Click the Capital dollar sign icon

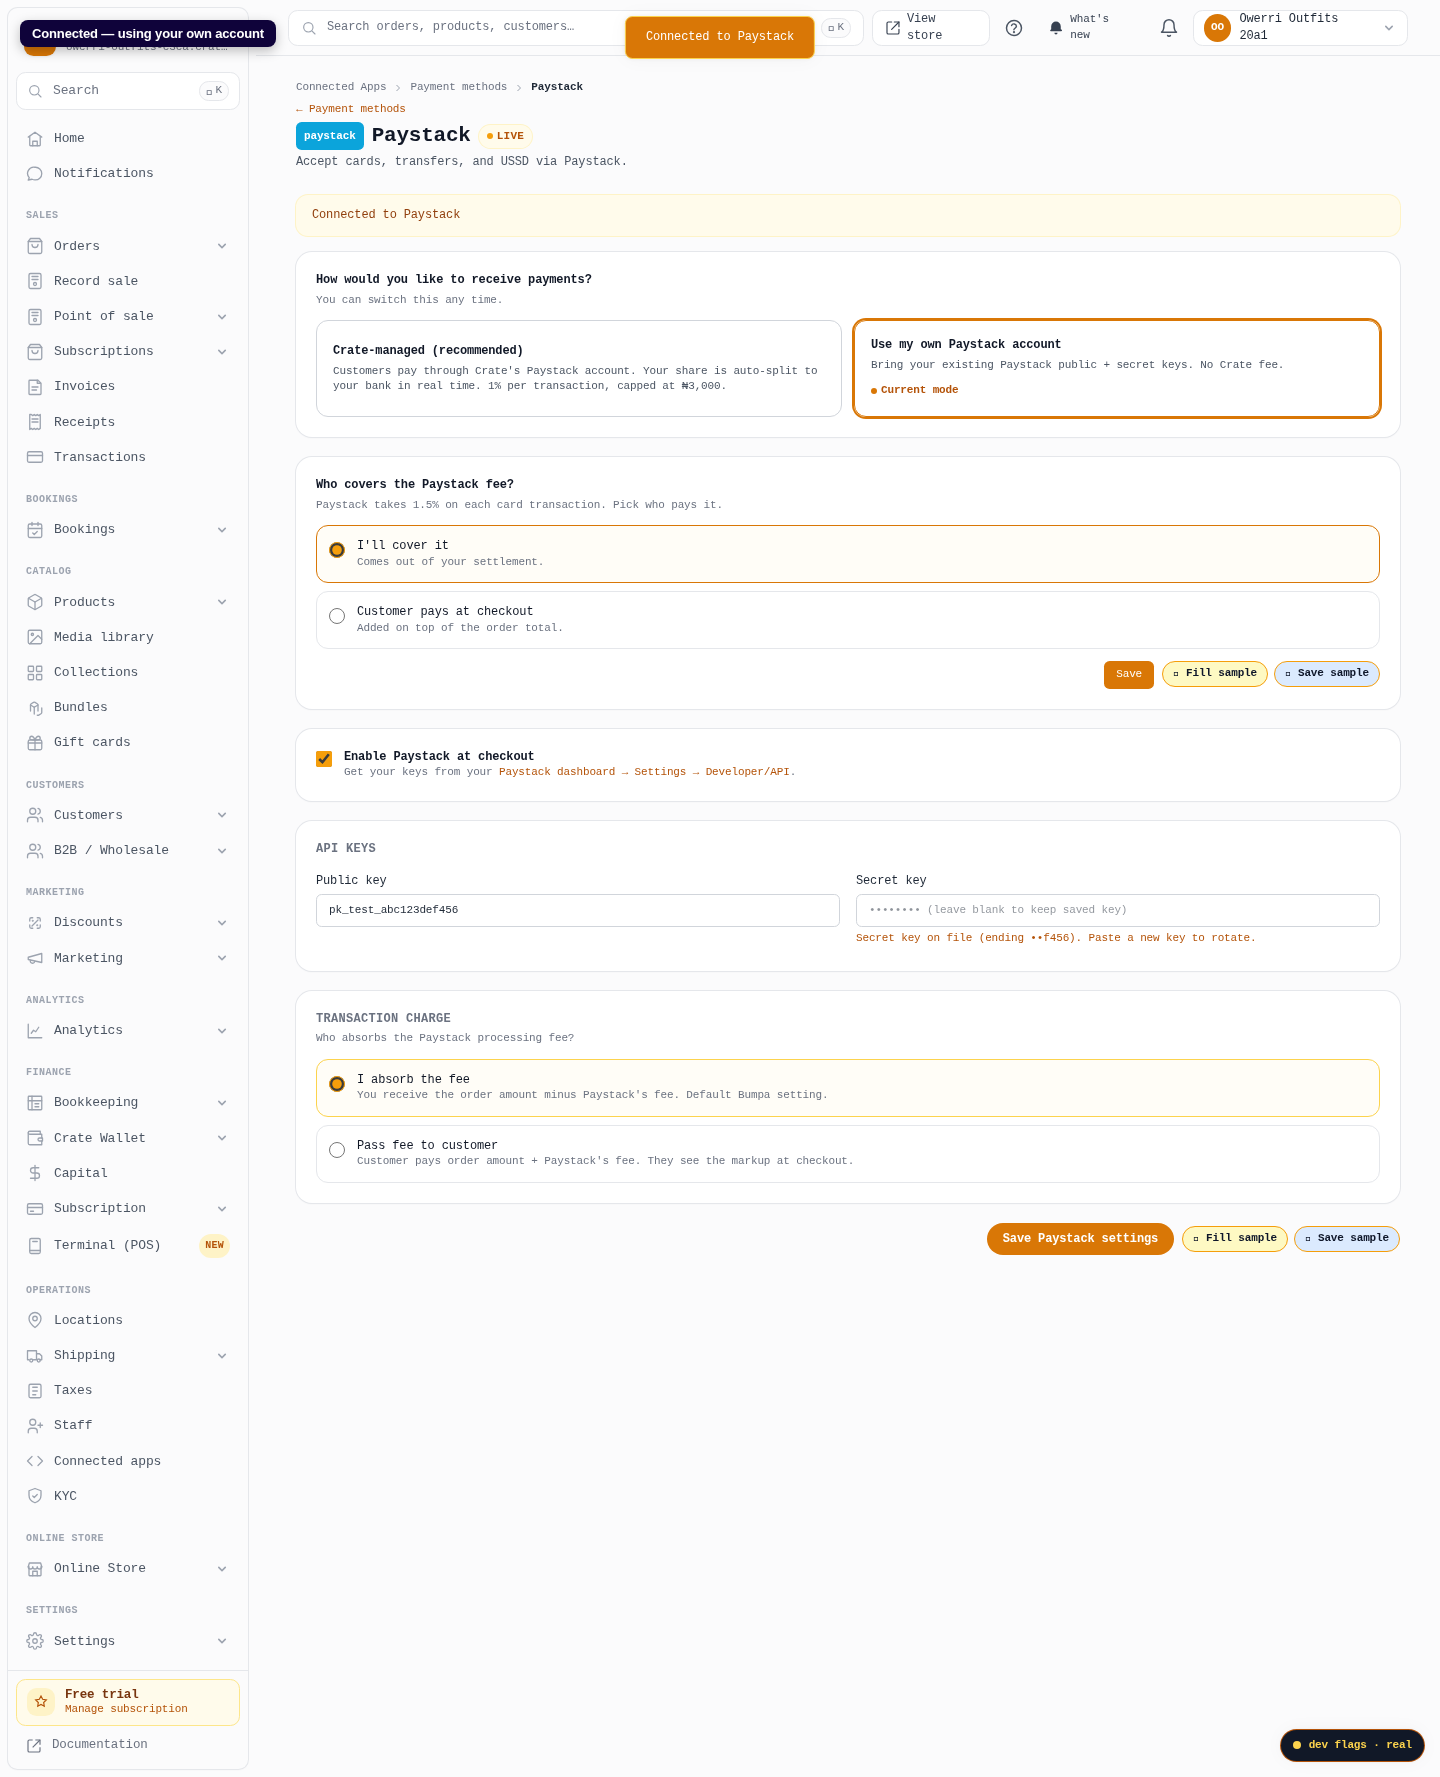[x=35, y=1173]
